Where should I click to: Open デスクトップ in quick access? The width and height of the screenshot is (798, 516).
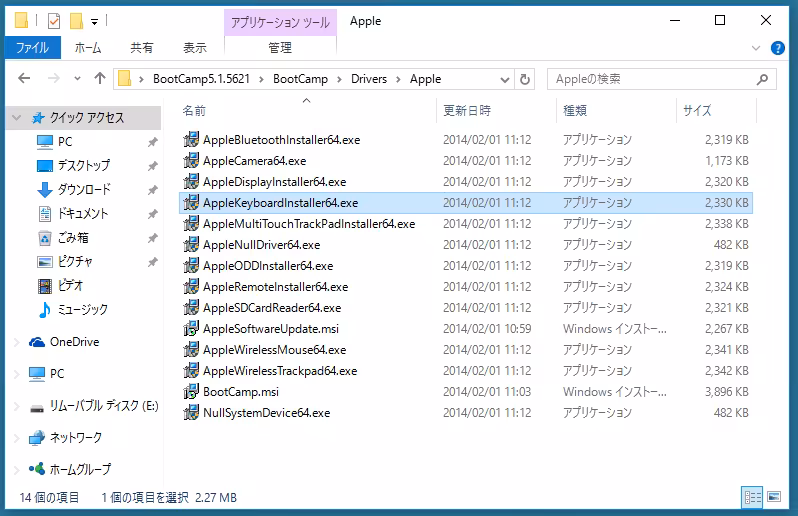[84, 165]
